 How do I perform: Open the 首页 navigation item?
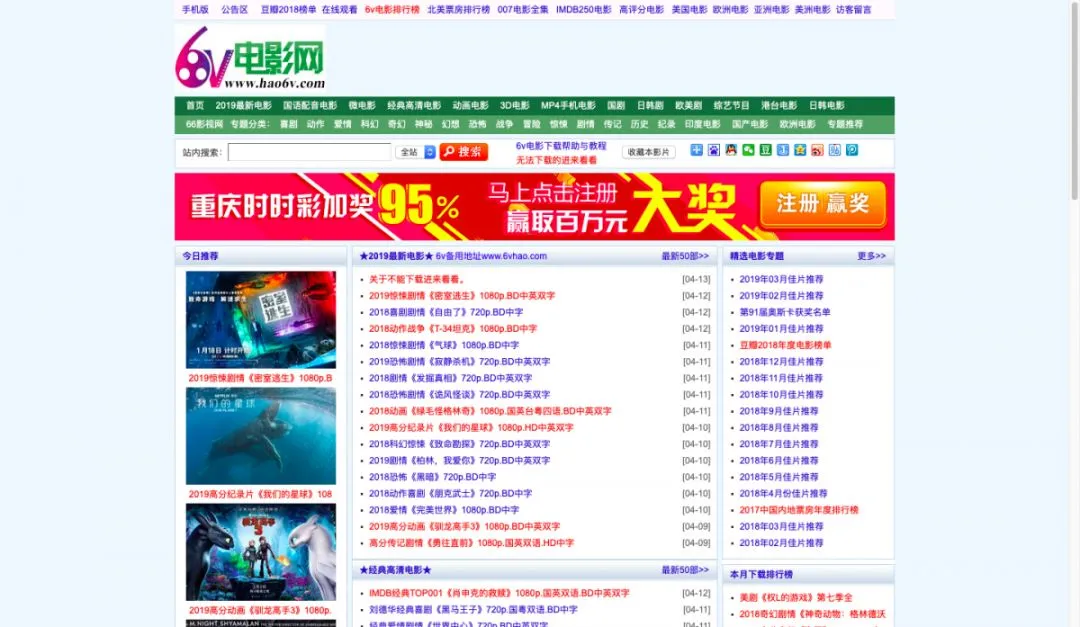[195, 105]
